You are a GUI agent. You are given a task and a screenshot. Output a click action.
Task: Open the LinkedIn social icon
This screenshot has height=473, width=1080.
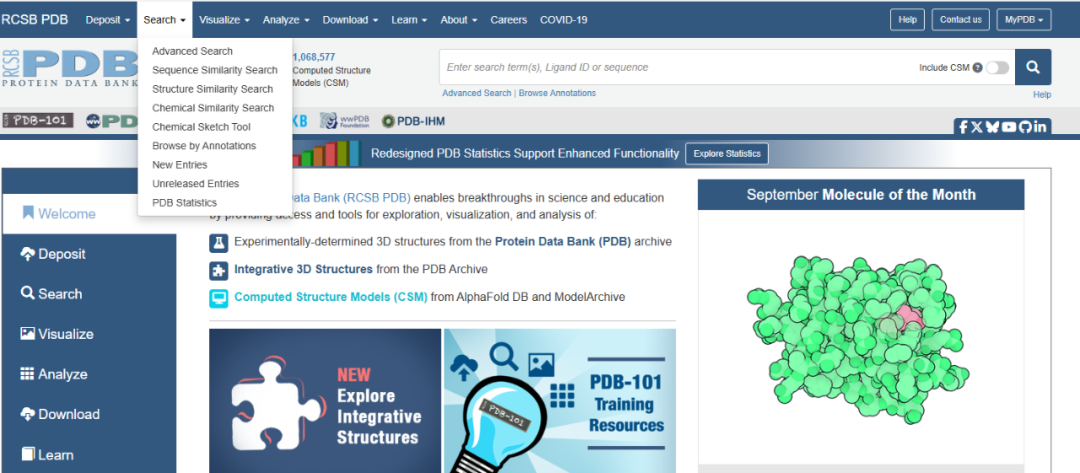pos(1040,127)
